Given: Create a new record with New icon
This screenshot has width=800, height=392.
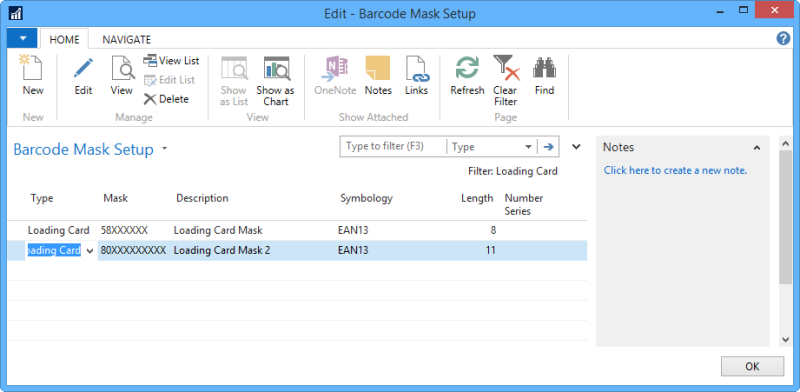Looking at the screenshot, I should click(x=33, y=68).
